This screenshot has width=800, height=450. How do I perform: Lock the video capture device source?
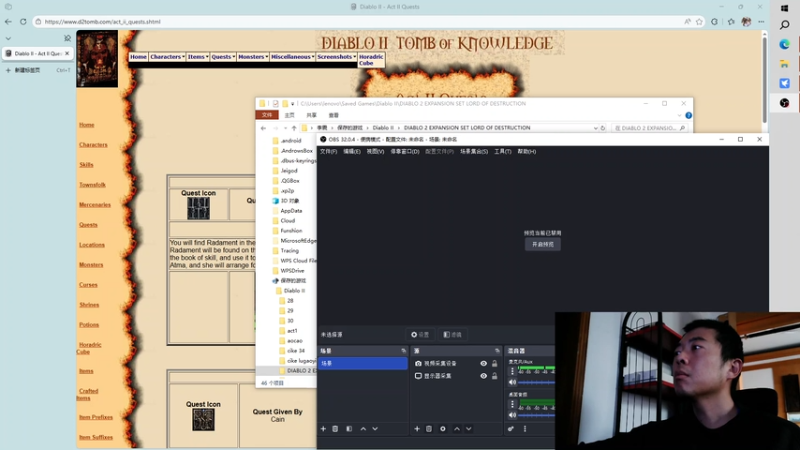pos(494,364)
